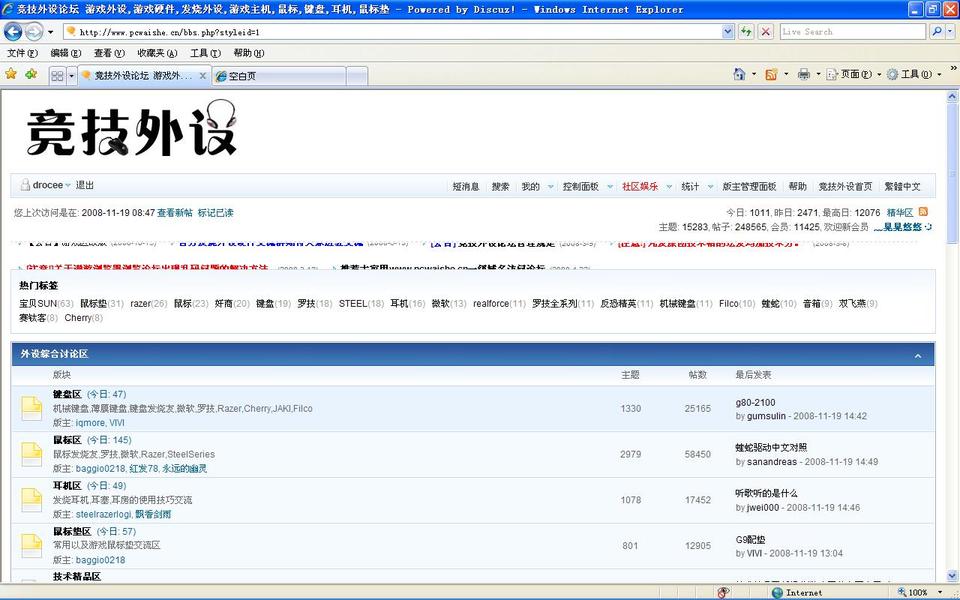Viewport: 960px width, 600px height.
Task: Click the Favorites Center star icon
Action: (x=11, y=75)
